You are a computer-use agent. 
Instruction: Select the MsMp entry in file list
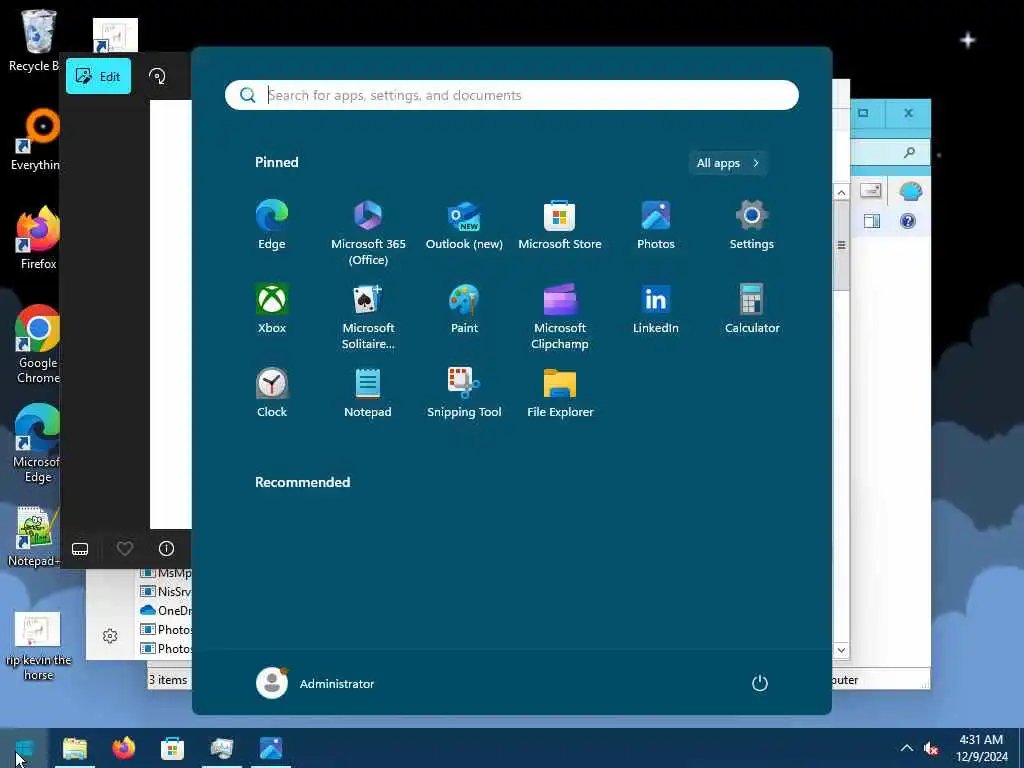(x=166, y=573)
